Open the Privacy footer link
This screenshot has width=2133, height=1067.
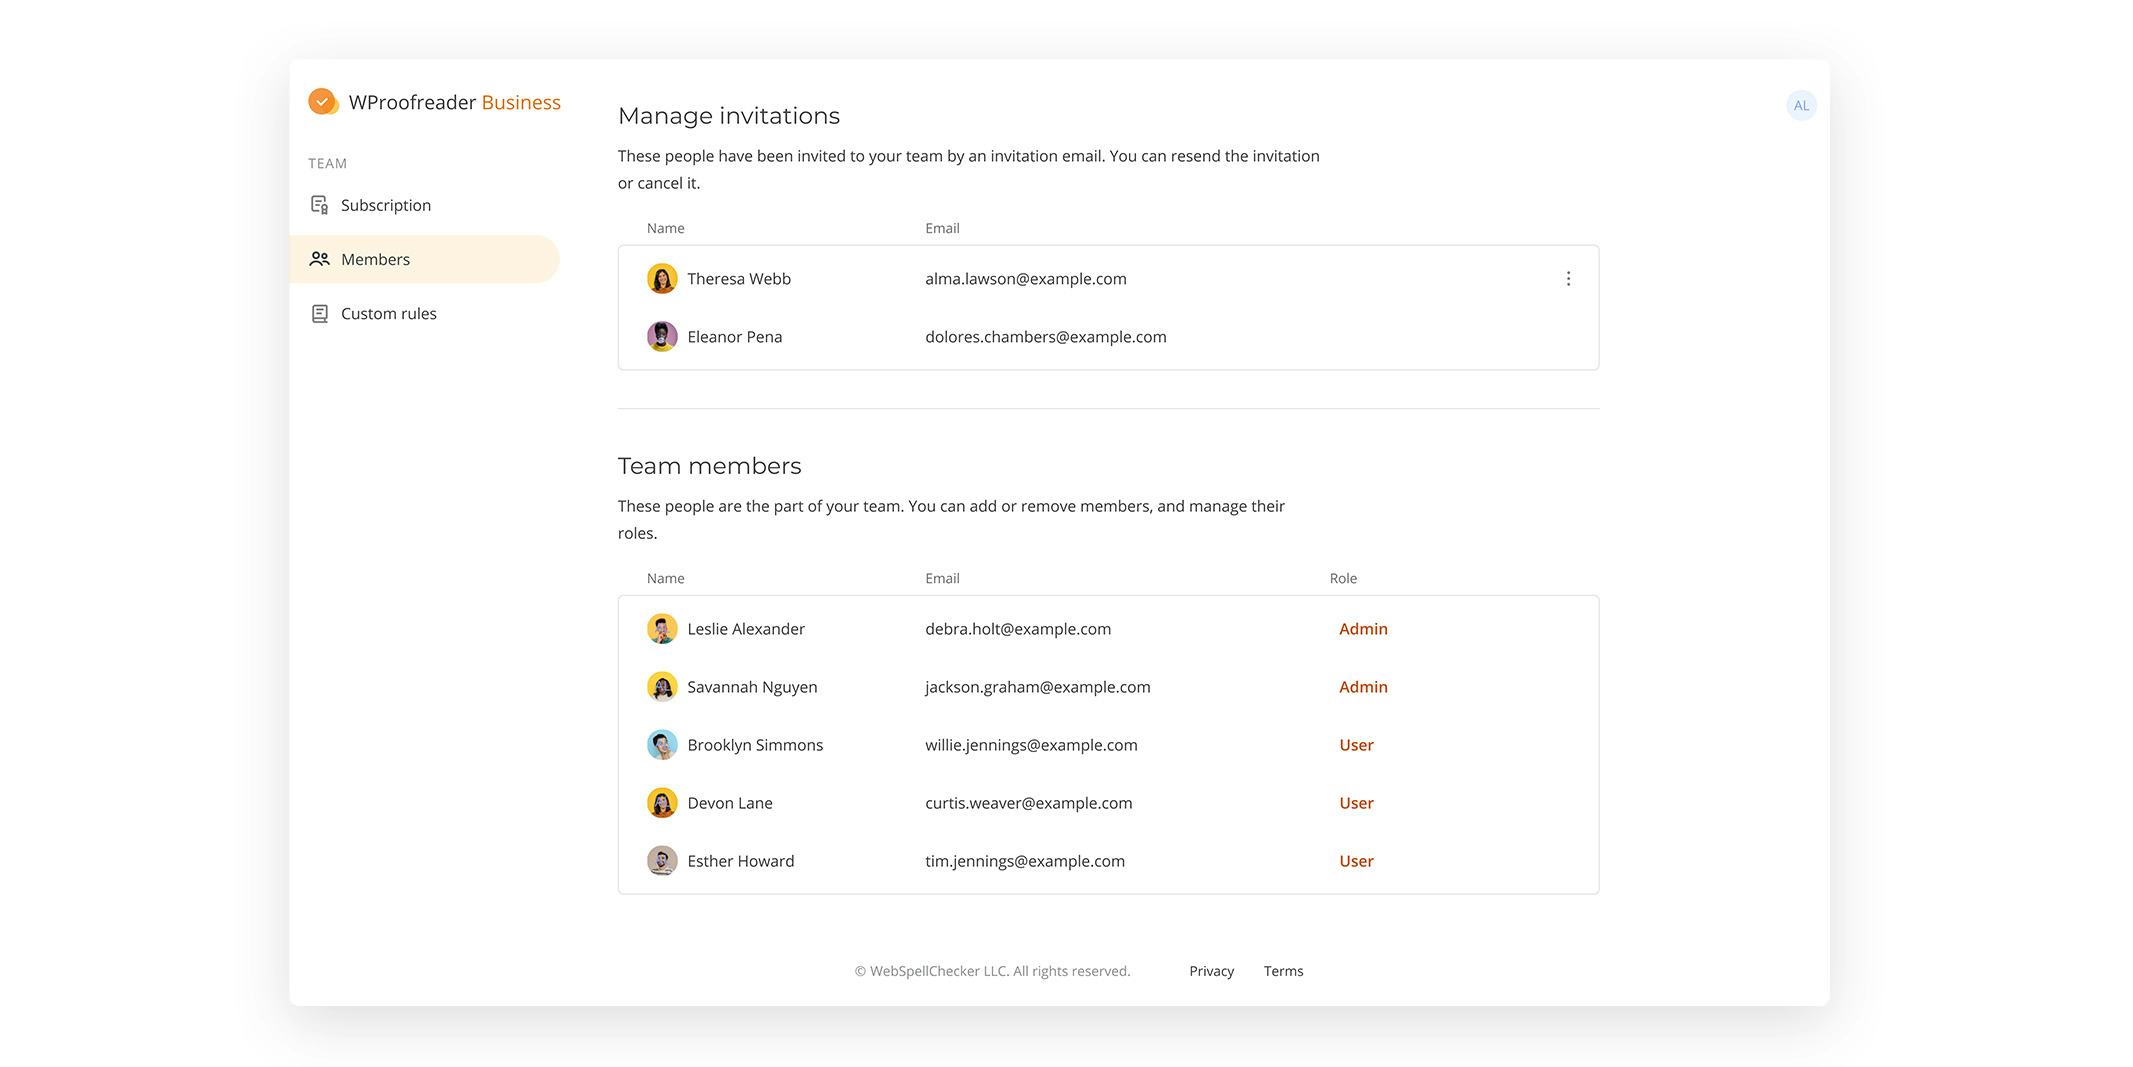tap(1211, 971)
